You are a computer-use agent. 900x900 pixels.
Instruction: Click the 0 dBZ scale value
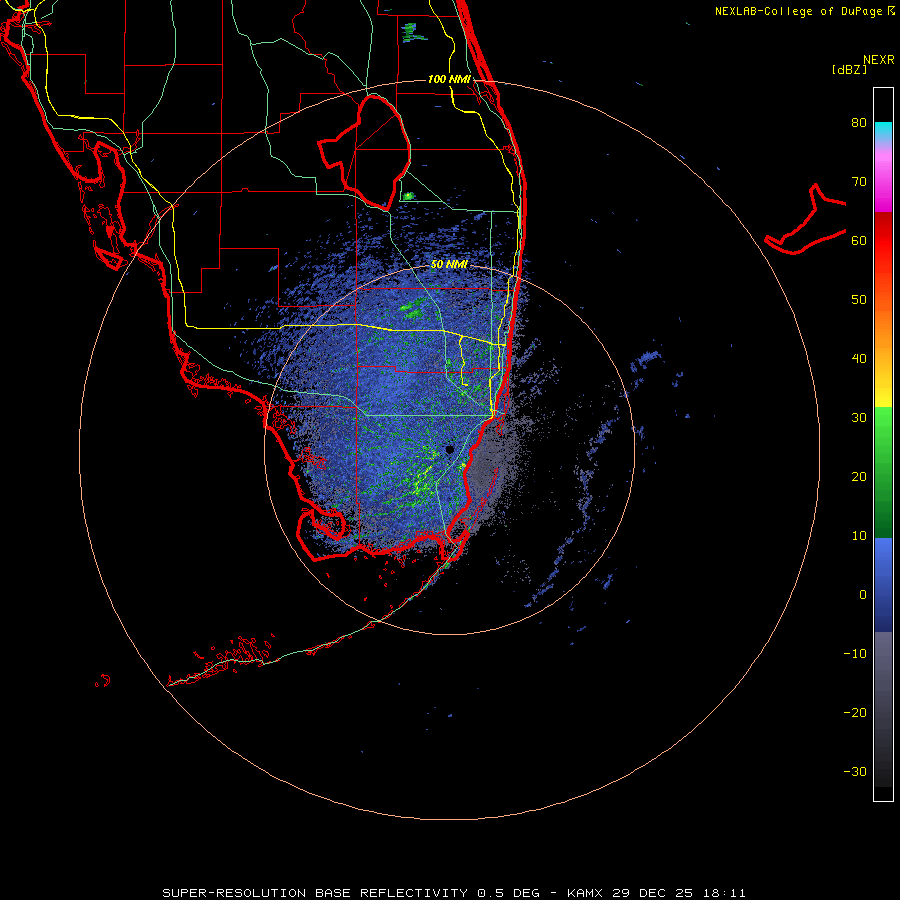tap(863, 595)
